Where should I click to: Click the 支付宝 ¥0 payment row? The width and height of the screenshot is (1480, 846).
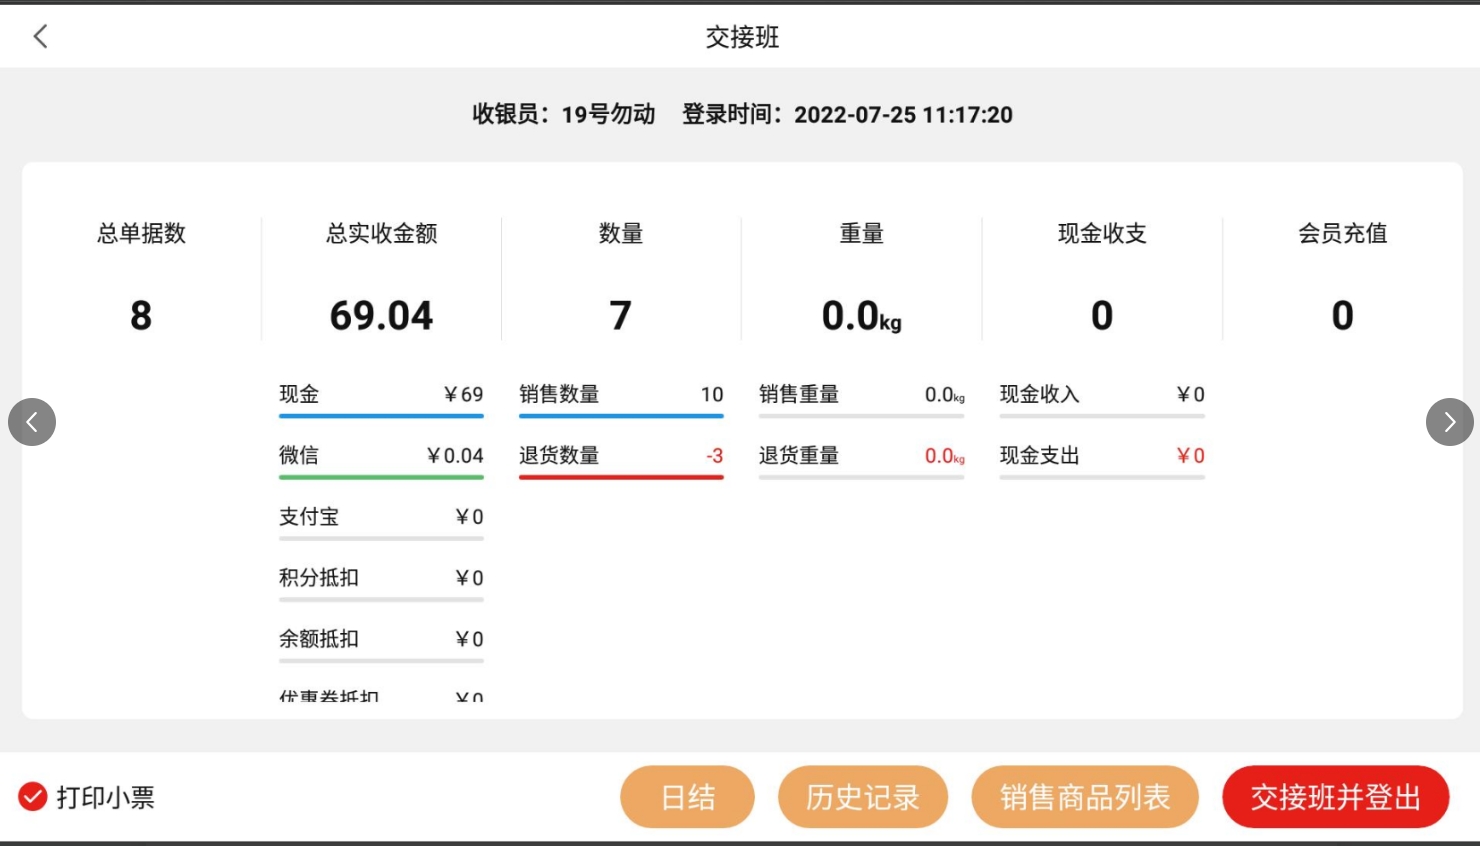(x=381, y=517)
